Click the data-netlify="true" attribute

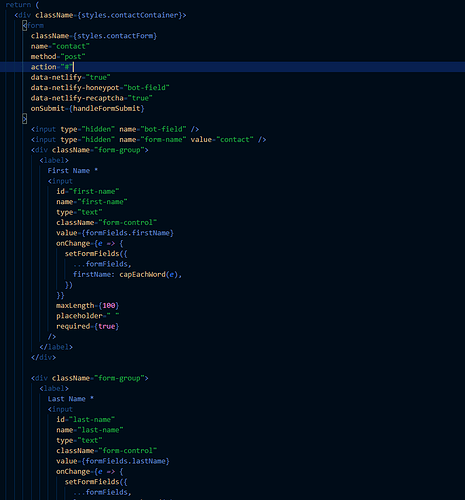click(71, 77)
